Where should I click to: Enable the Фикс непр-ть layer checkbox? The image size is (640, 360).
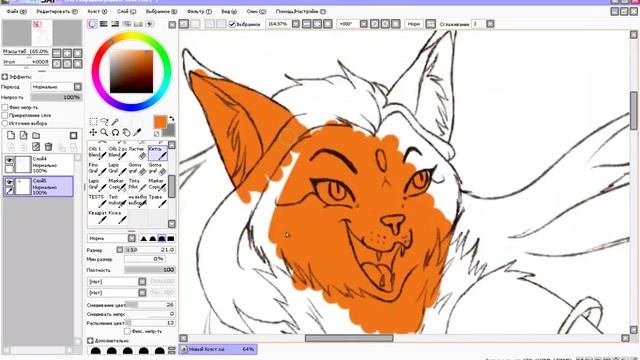click(x=5, y=107)
